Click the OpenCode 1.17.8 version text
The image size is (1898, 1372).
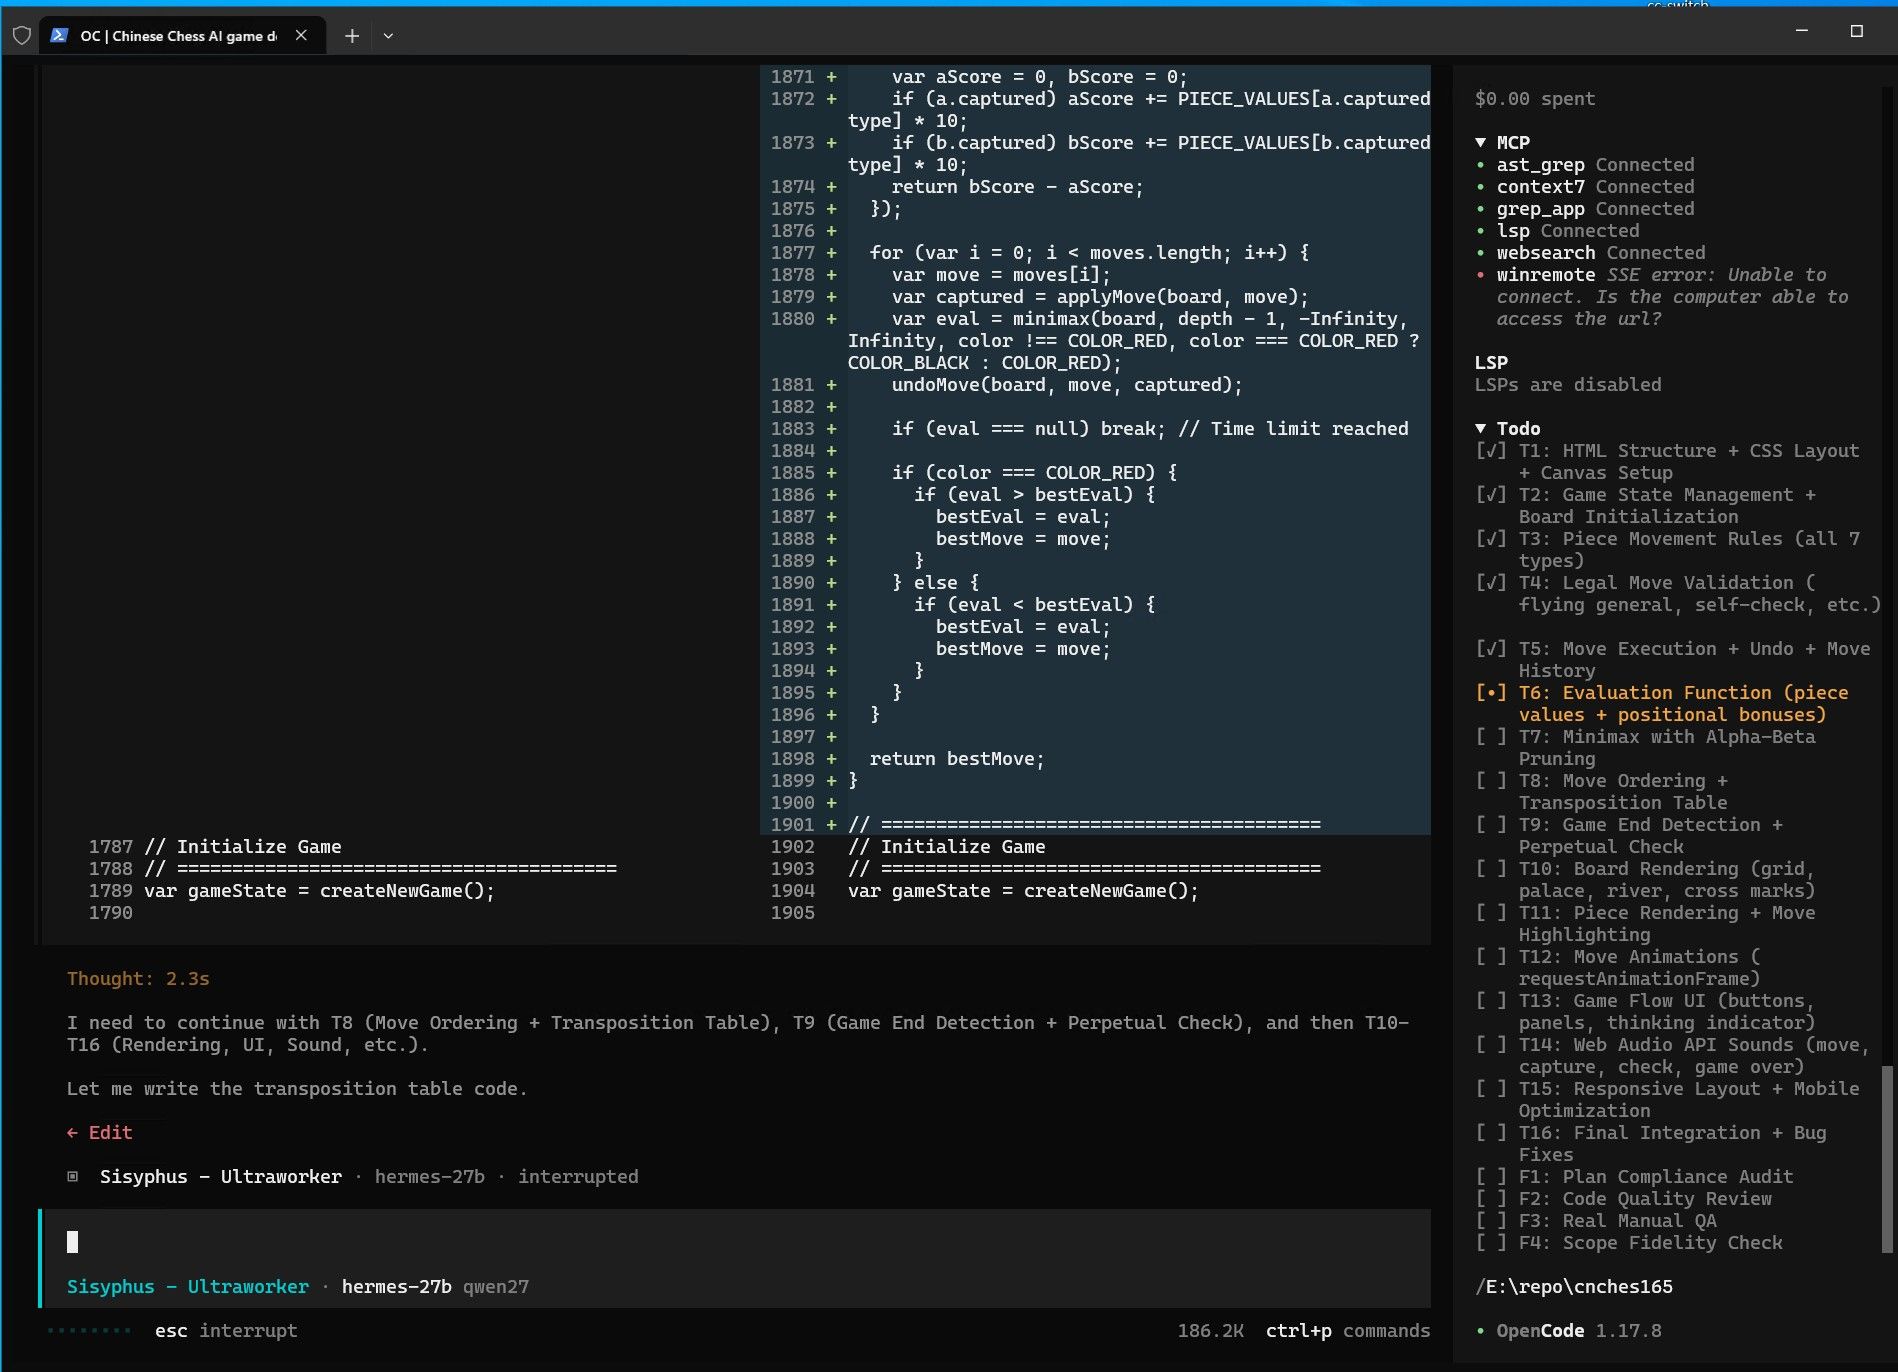pyautogui.click(x=1579, y=1331)
